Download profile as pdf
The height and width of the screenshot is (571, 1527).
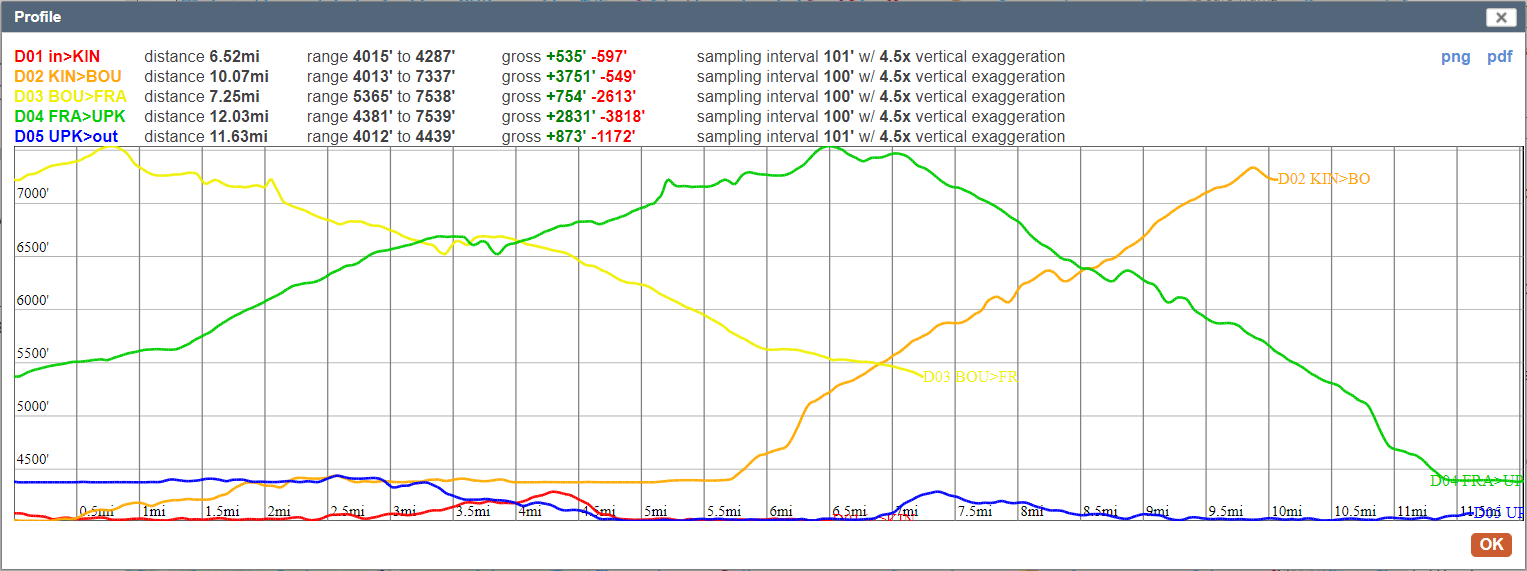coord(1500,57)
